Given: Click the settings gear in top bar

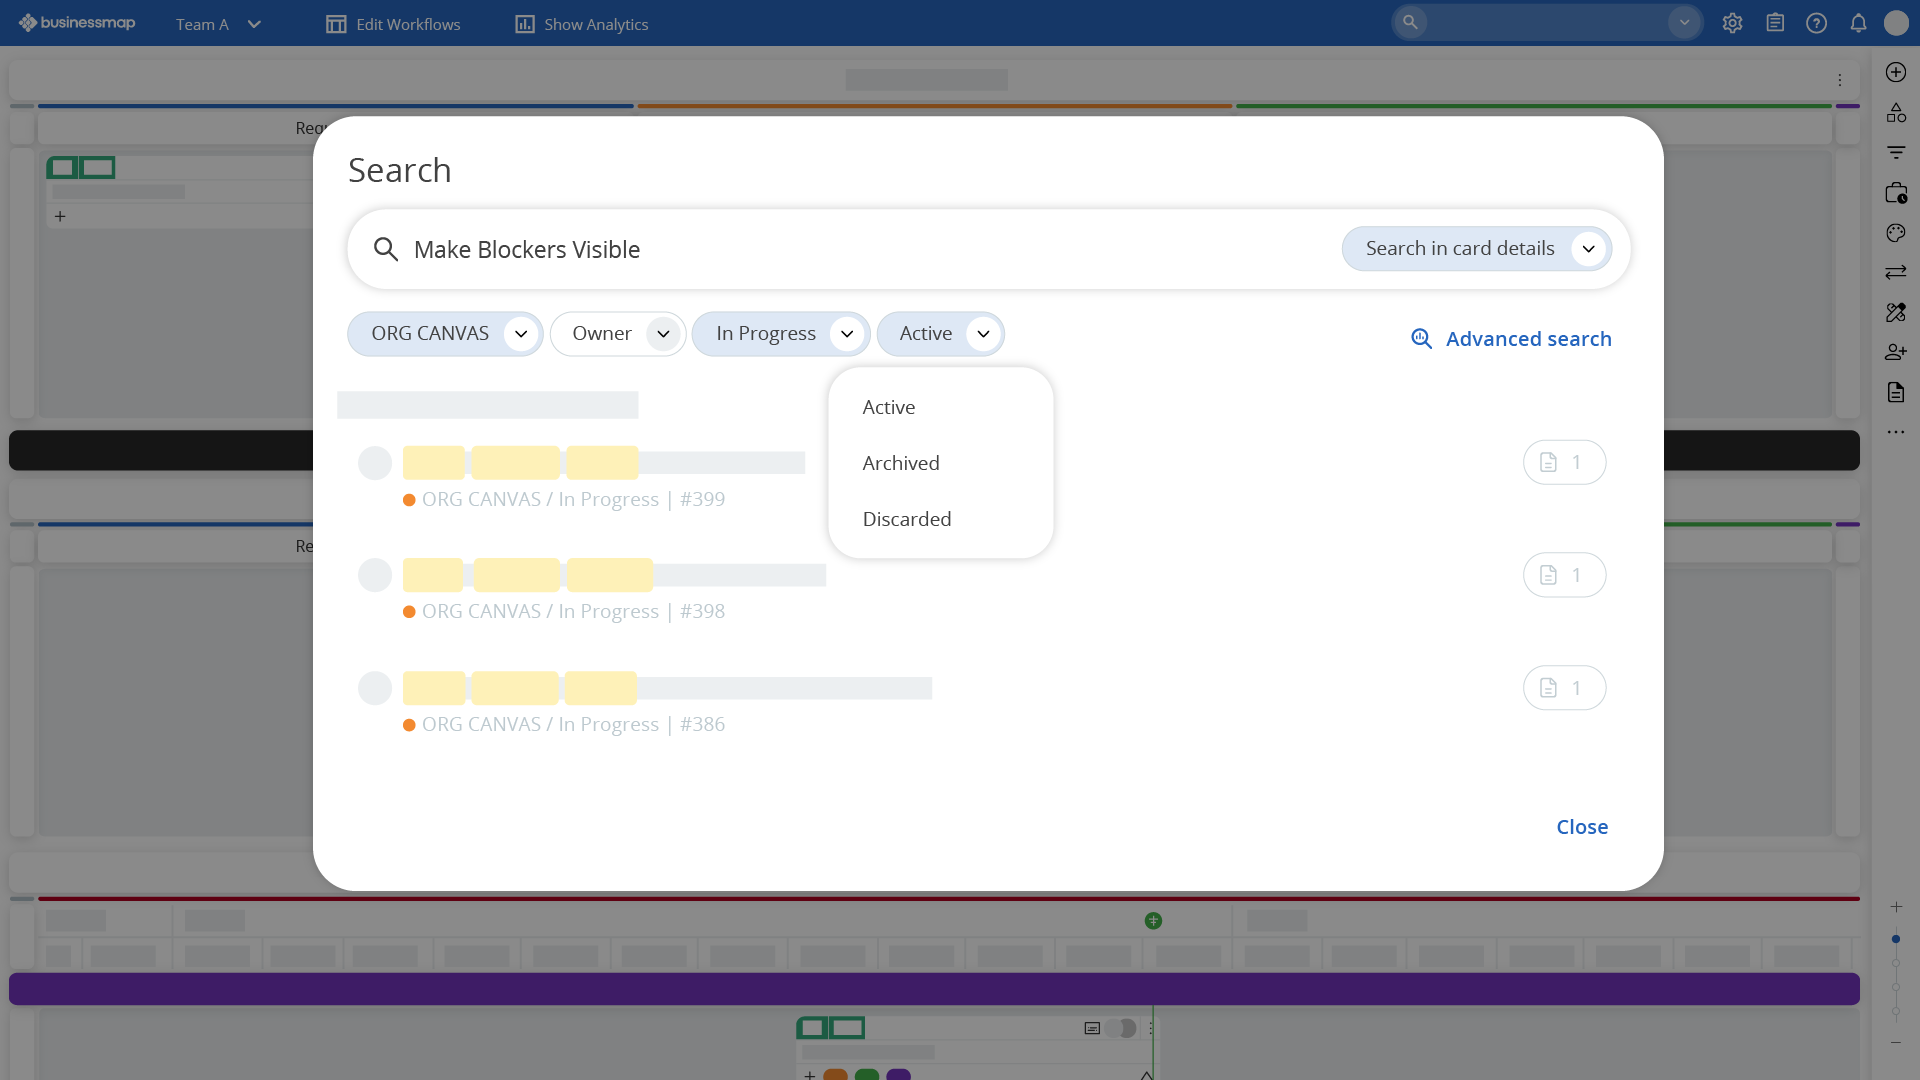Looking at the screenshot, I should pos(1732,23).
